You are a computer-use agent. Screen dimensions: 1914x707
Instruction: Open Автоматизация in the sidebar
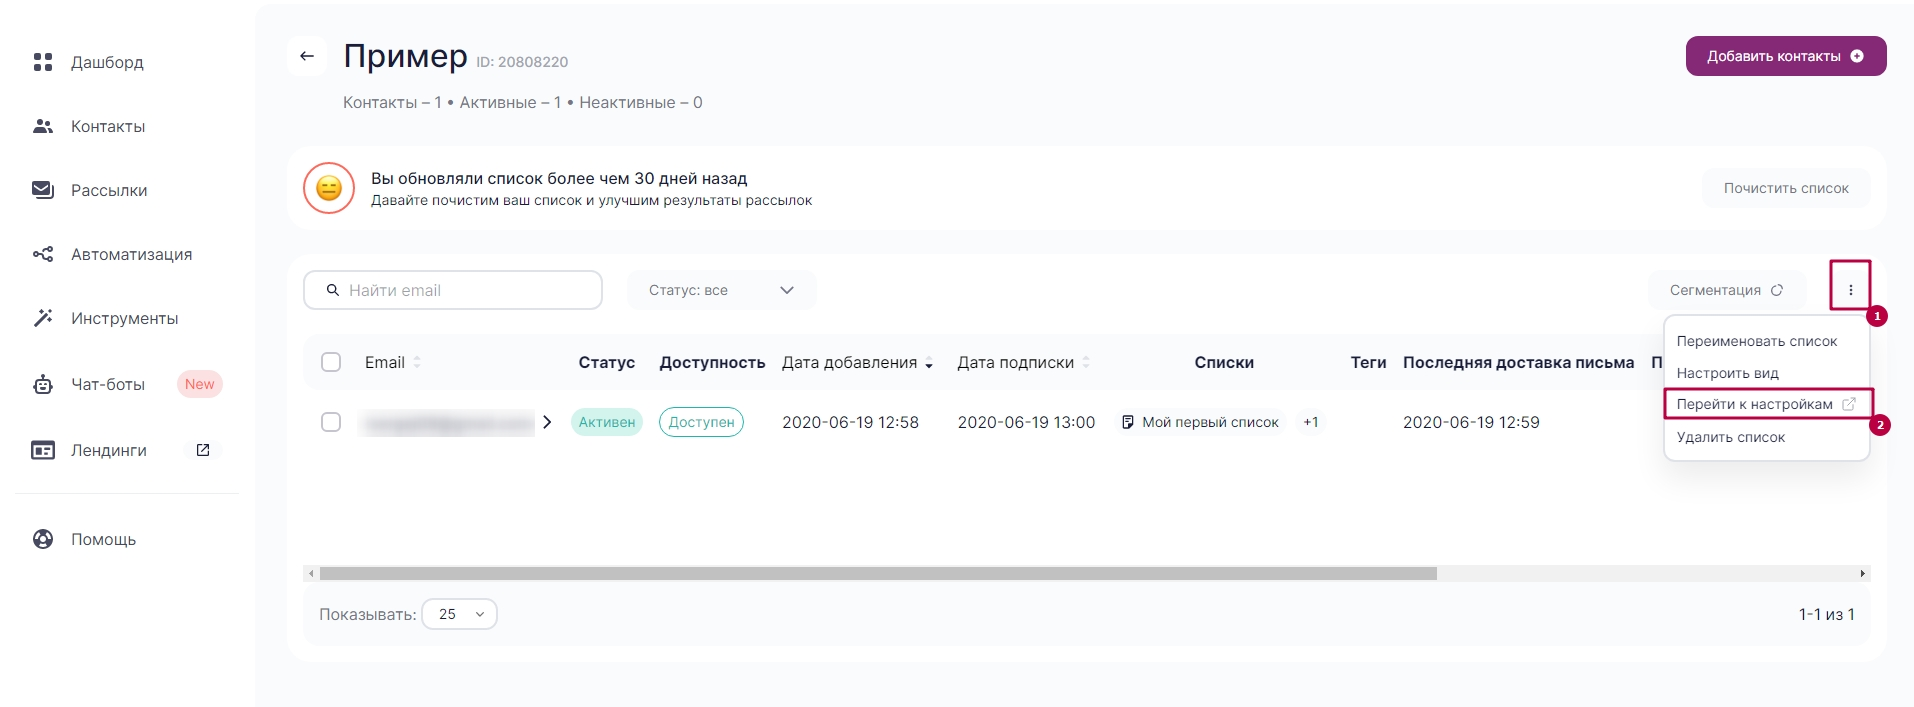tap(131, 254)
